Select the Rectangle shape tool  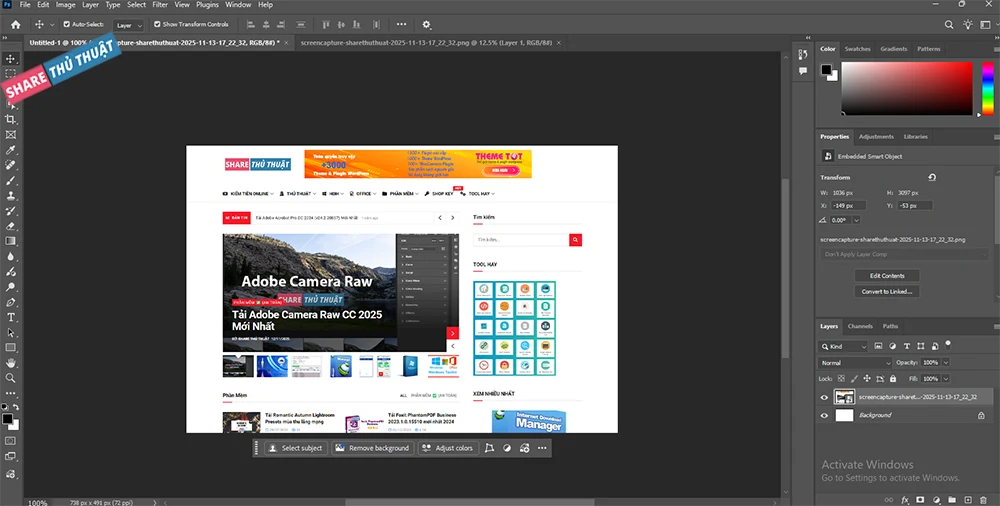[10, 348]
